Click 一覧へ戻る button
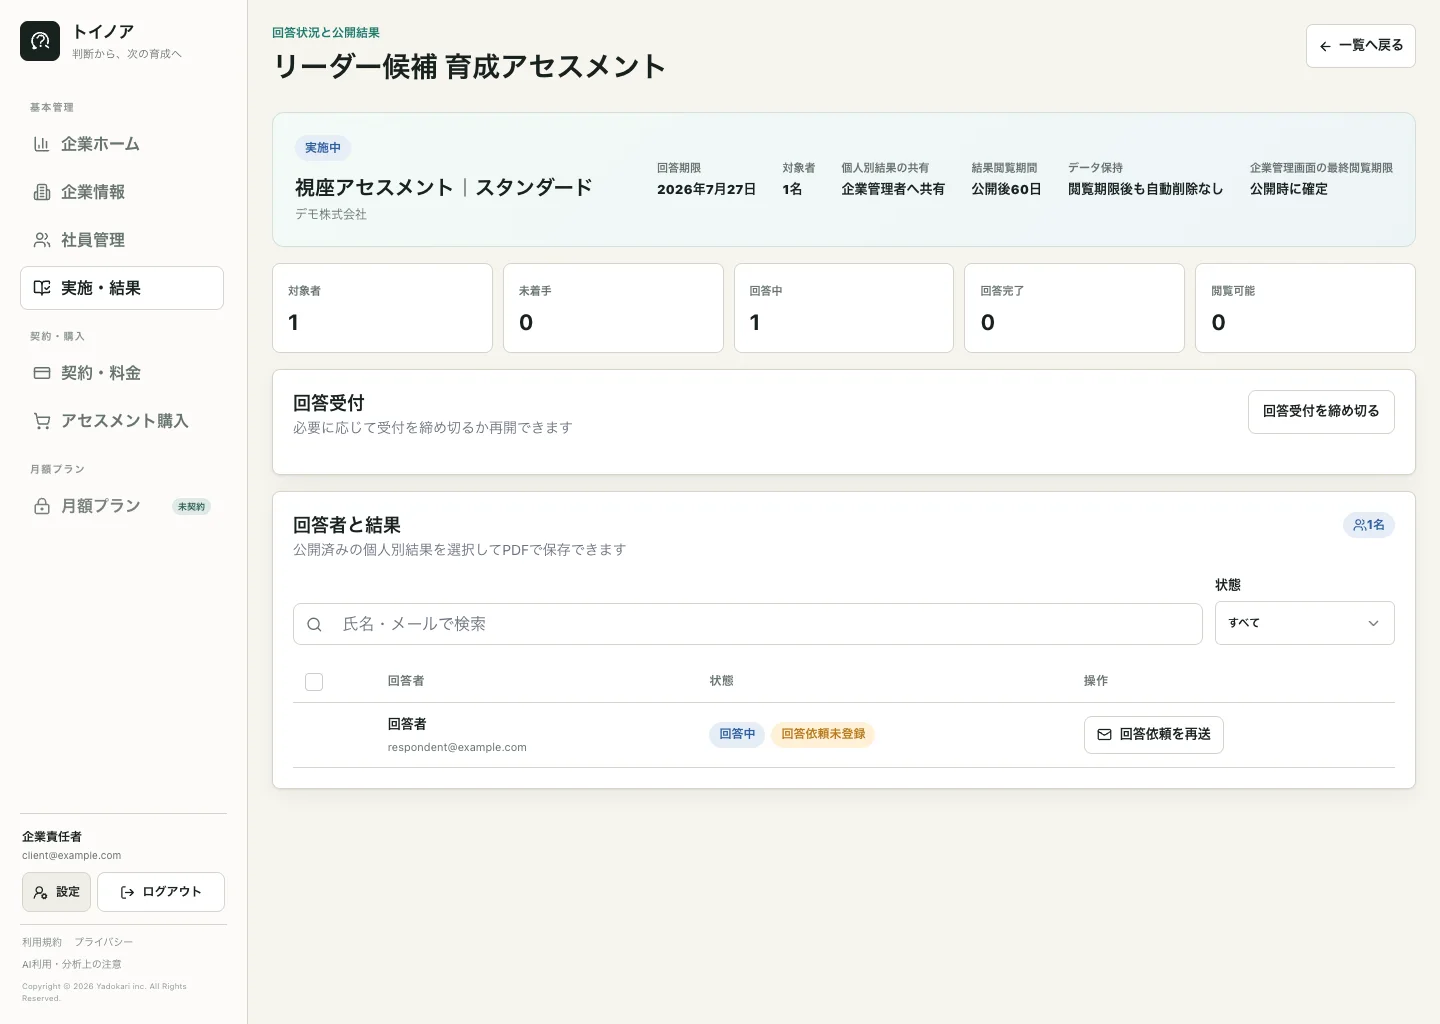 1360,46
